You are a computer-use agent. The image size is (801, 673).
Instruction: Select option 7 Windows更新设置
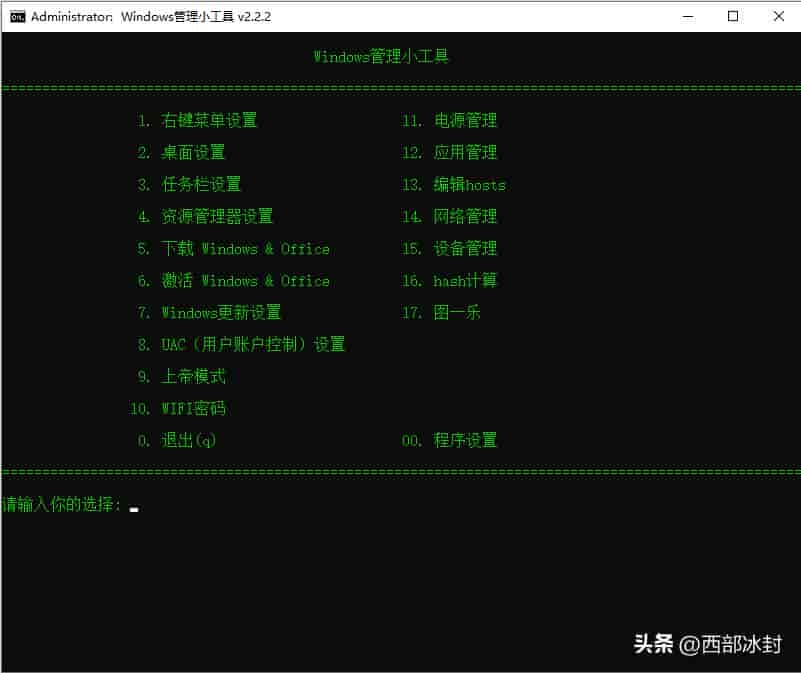click(209, 312)
